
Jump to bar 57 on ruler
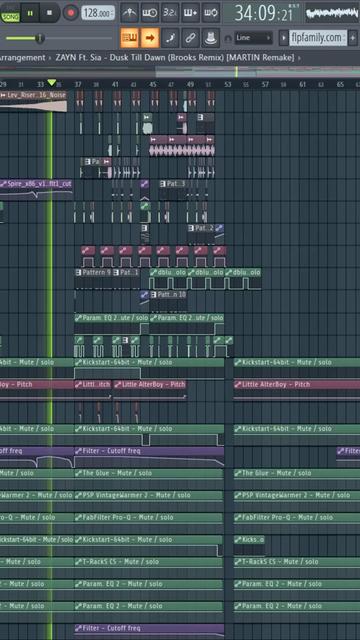265,84
